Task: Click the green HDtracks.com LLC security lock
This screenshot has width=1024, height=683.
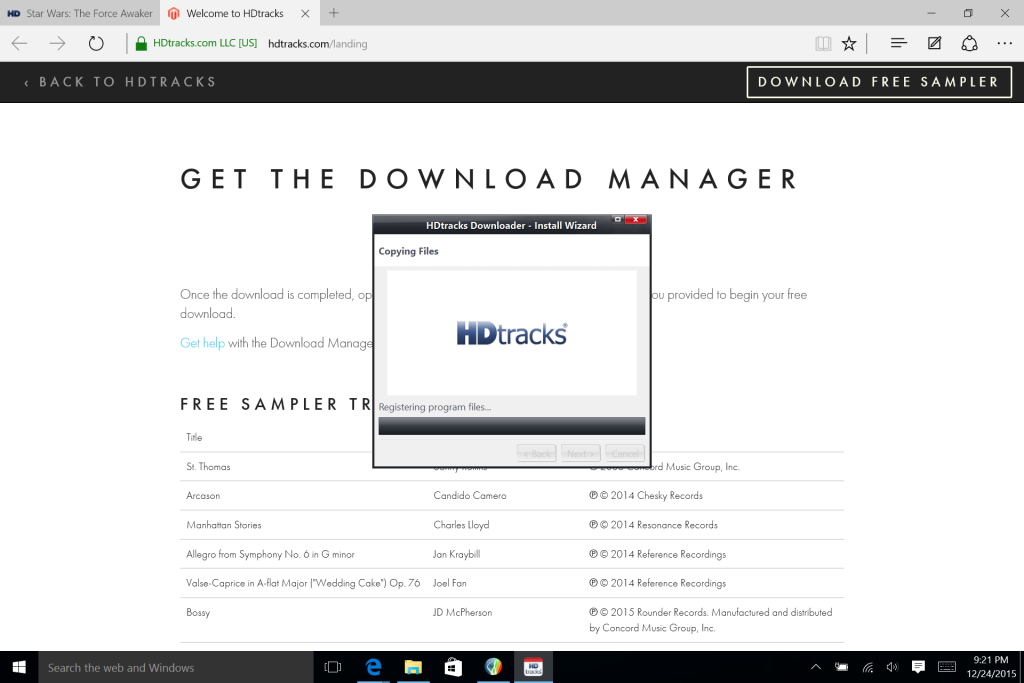Action: [x=141, y=44]
